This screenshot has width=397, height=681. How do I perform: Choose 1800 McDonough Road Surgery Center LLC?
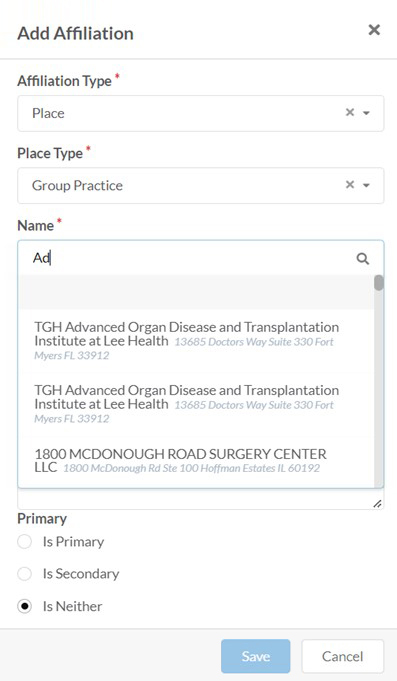click(196, 461)
